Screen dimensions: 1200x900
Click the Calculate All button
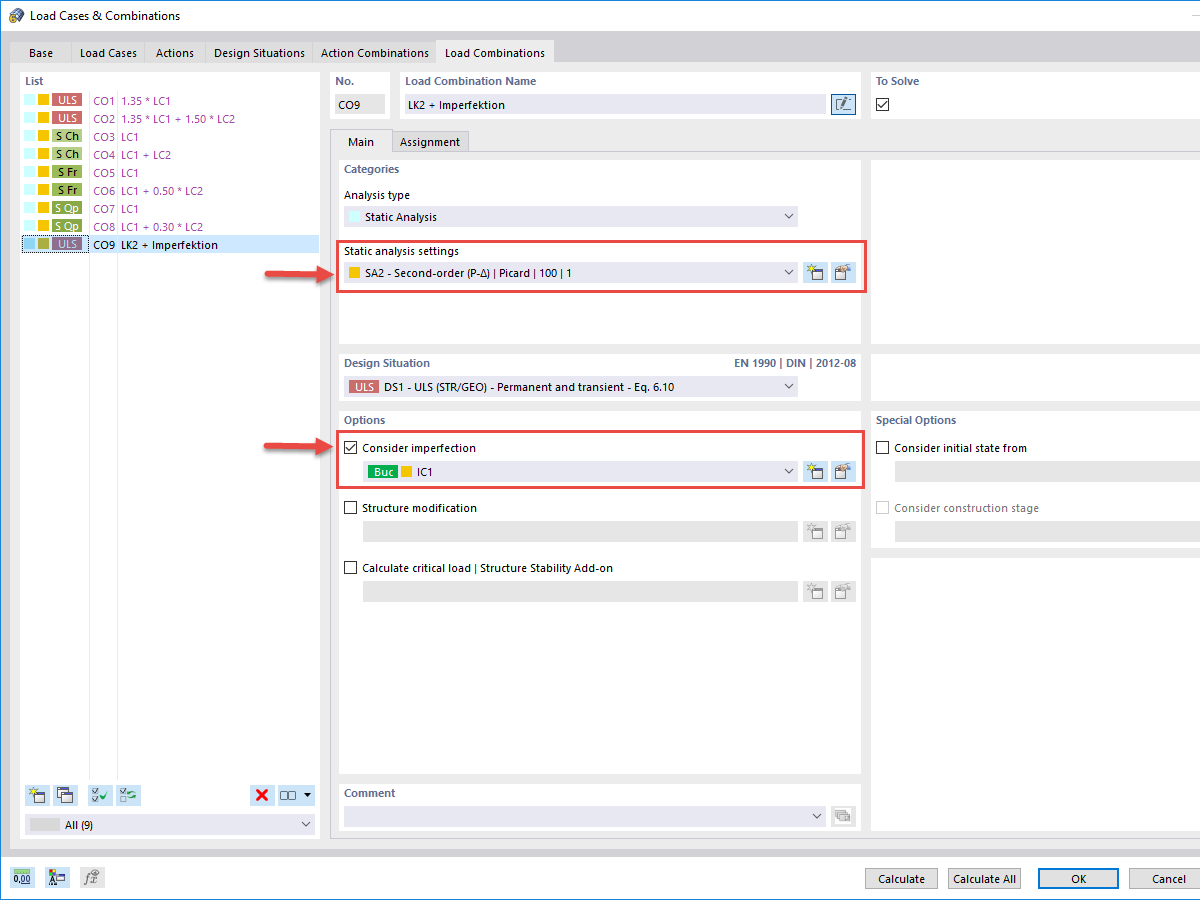click(x=984, y=878)
